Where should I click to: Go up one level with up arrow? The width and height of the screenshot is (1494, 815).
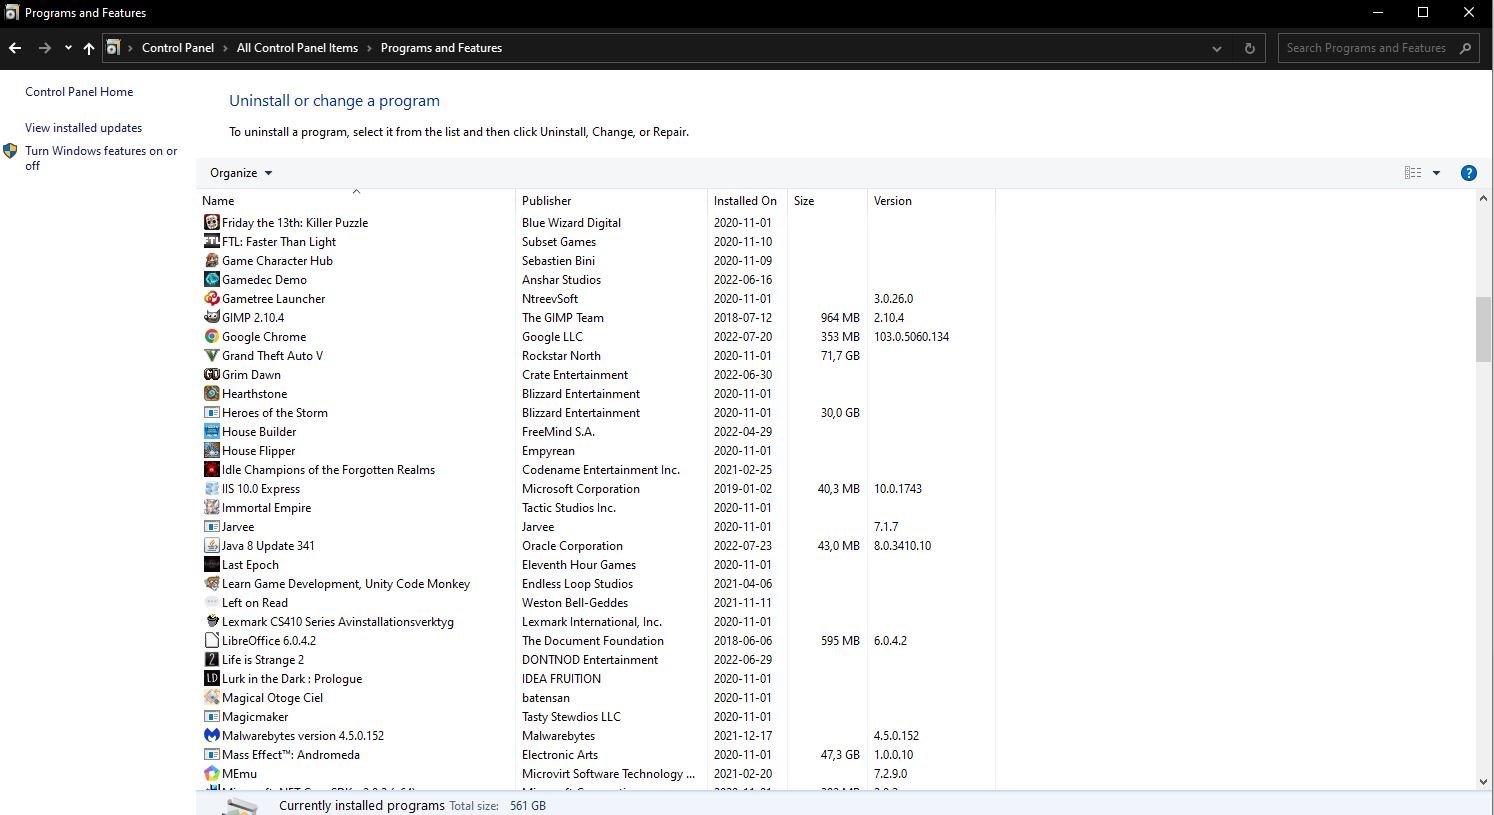point(89,48)
